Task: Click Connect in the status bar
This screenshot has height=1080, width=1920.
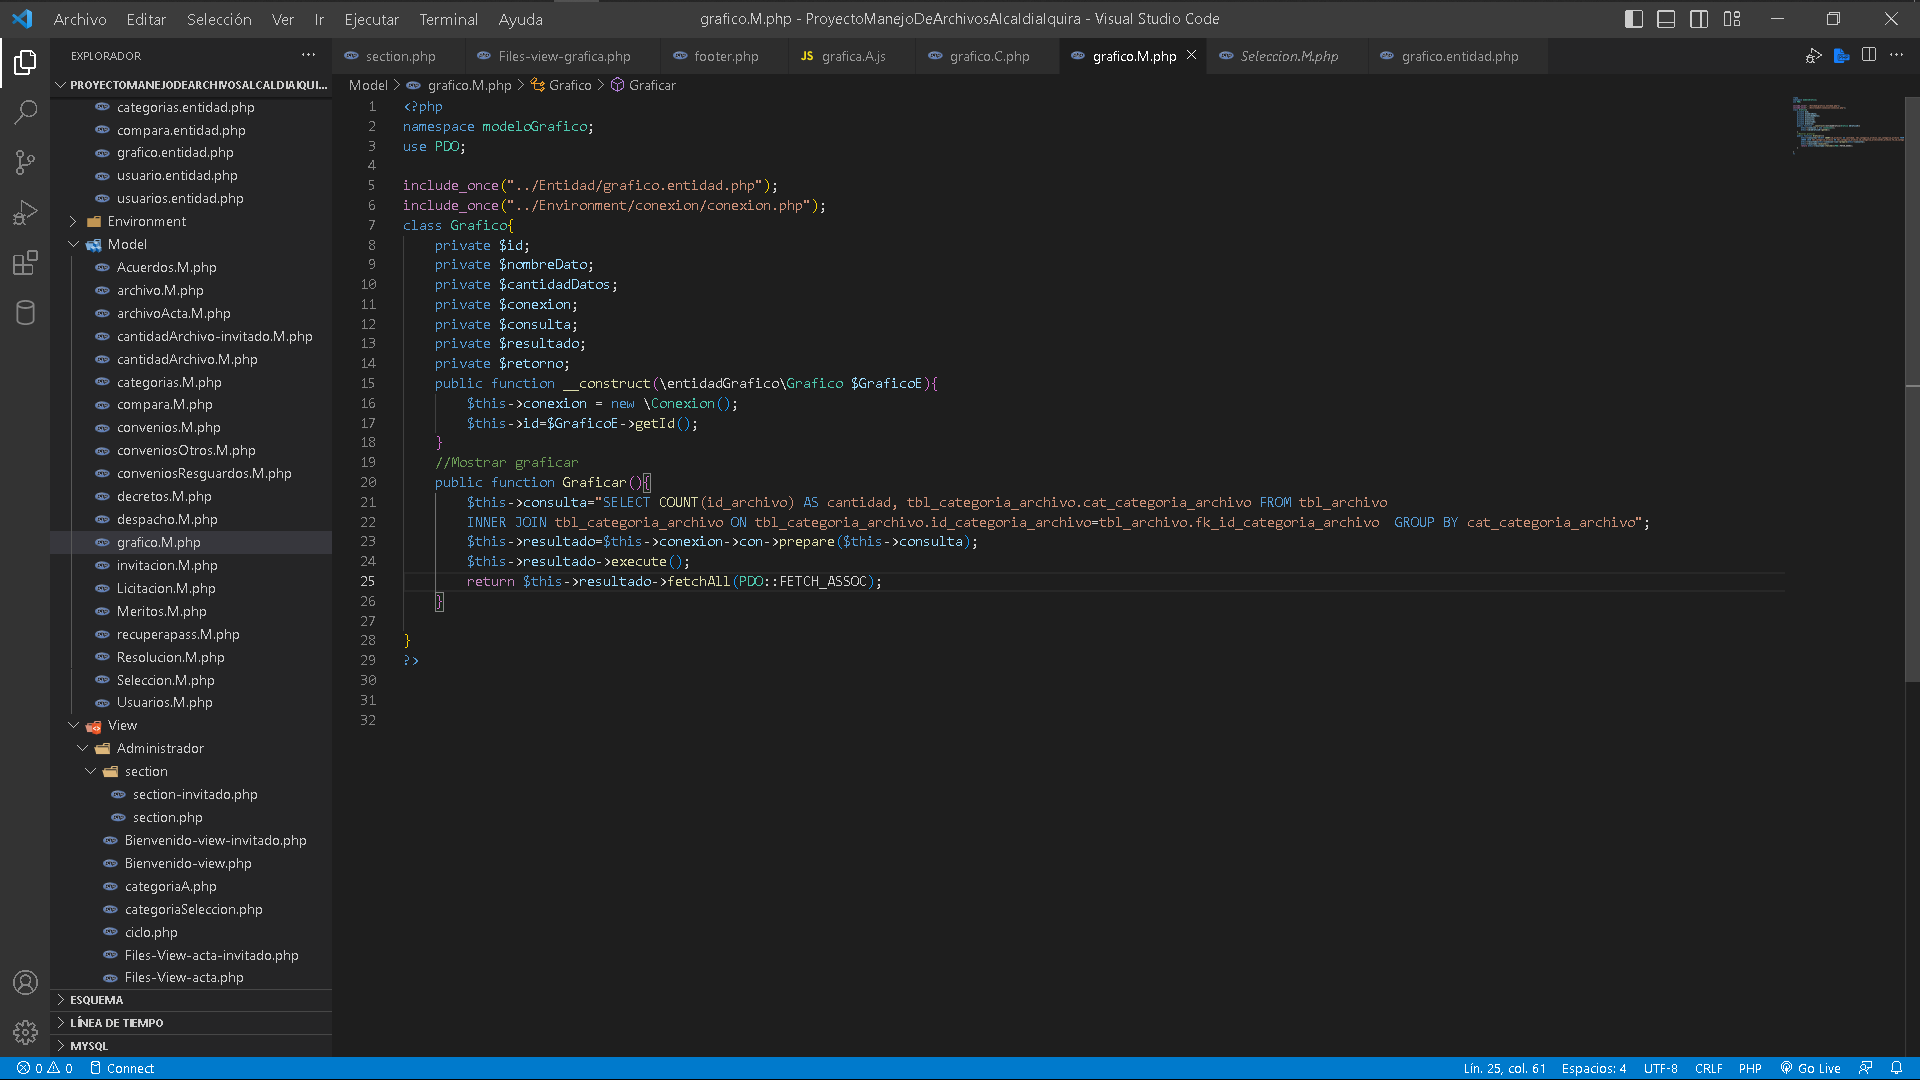Action: click(122, 1068)
